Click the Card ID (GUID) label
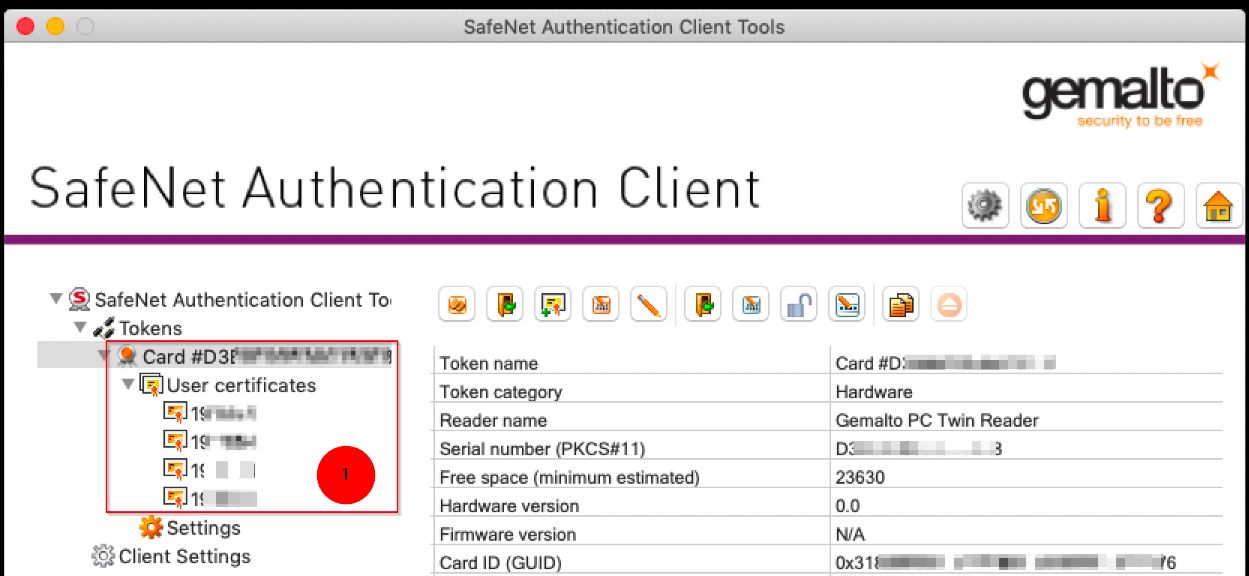 [x=502, y=563]
